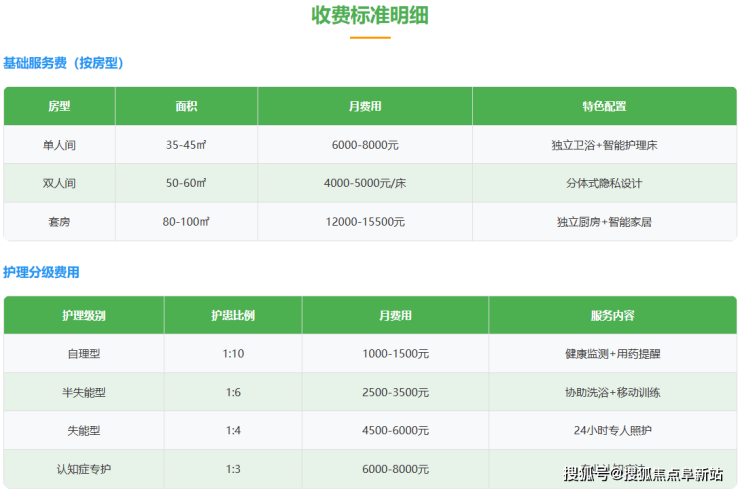Click the 面积 column header
The width and height of the screenshot is (740, 490).
[x=186, y=106]
